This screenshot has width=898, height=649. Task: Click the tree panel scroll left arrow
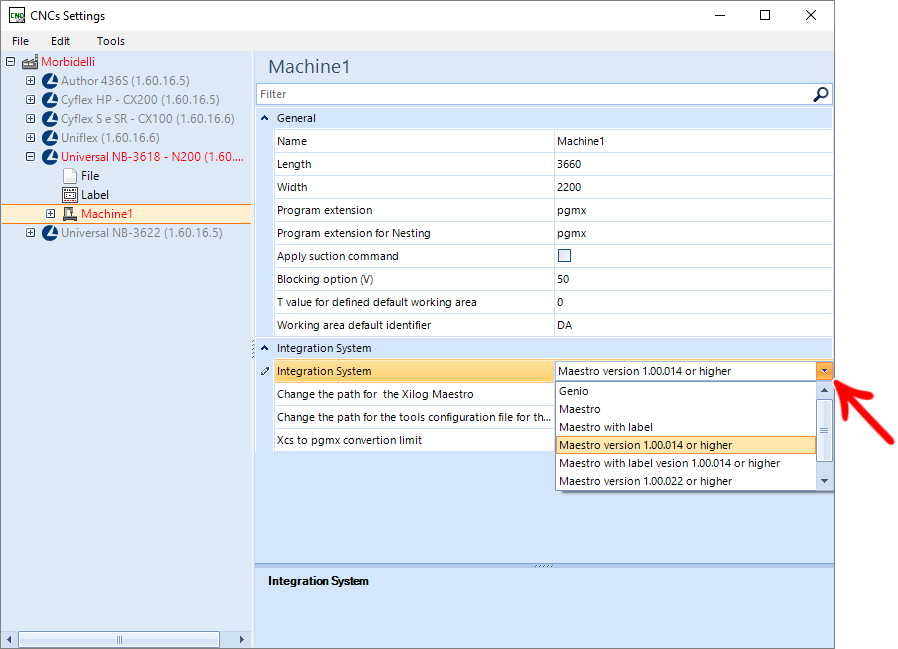coord(9,639)
